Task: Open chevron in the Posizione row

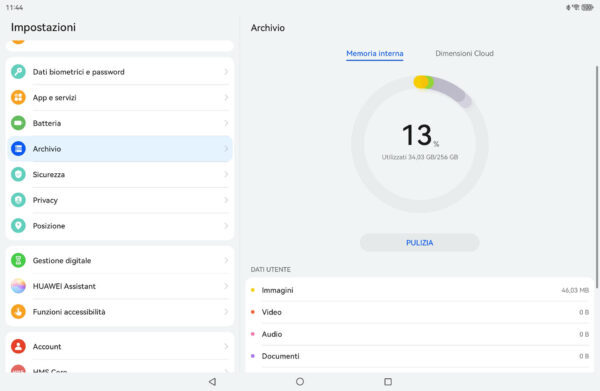Action: tap(226, 225)
